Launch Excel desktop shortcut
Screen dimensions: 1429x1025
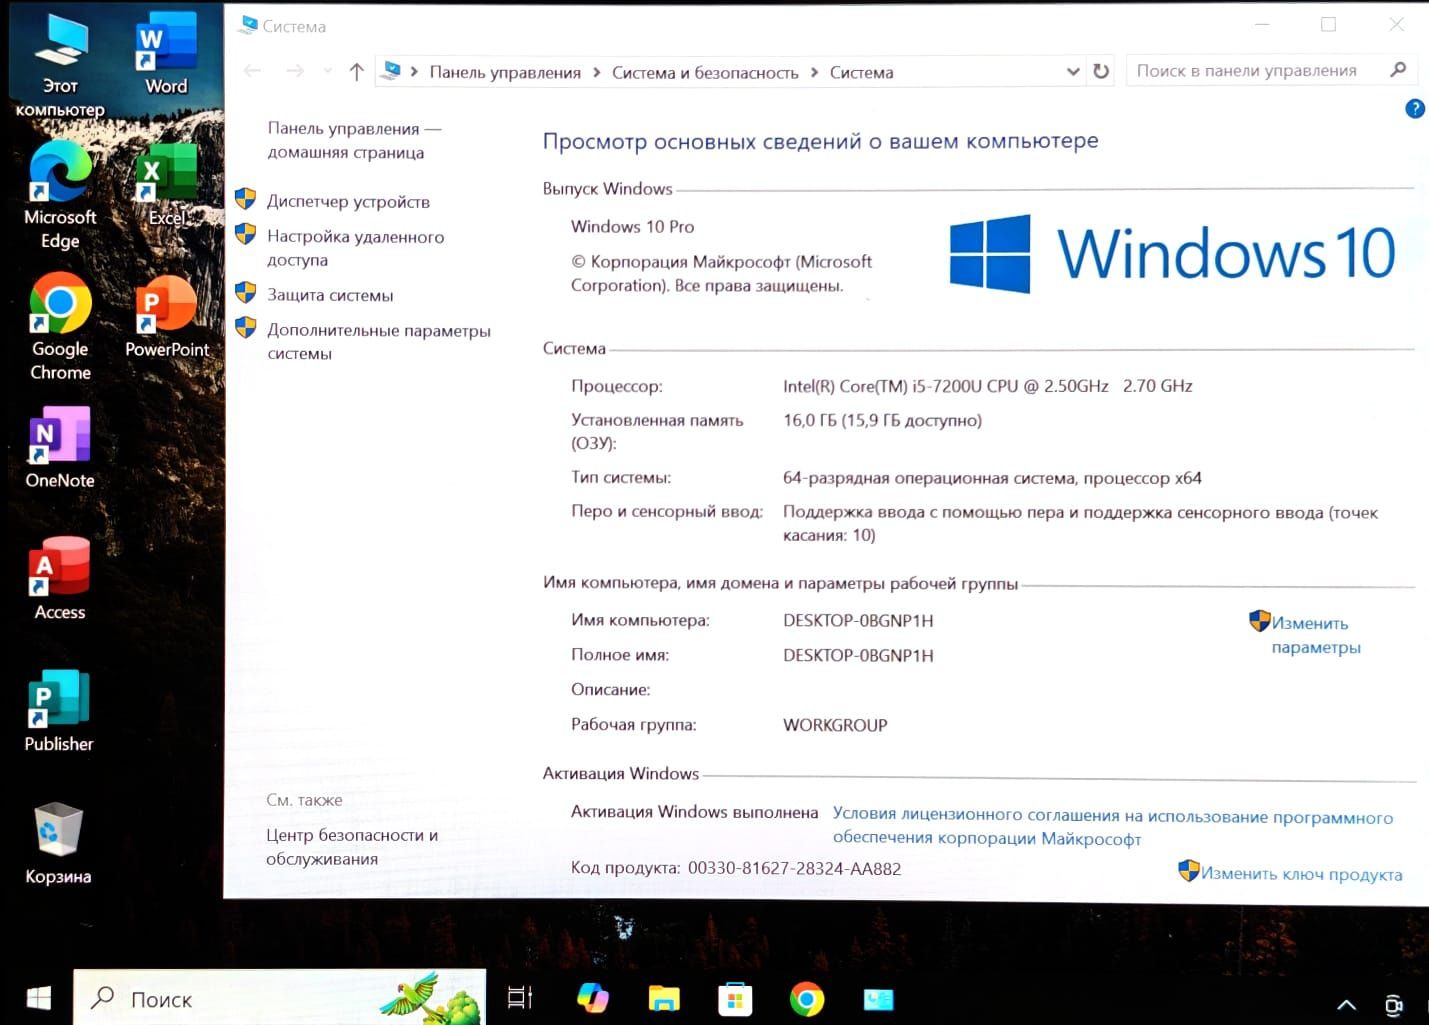point(166,185)
